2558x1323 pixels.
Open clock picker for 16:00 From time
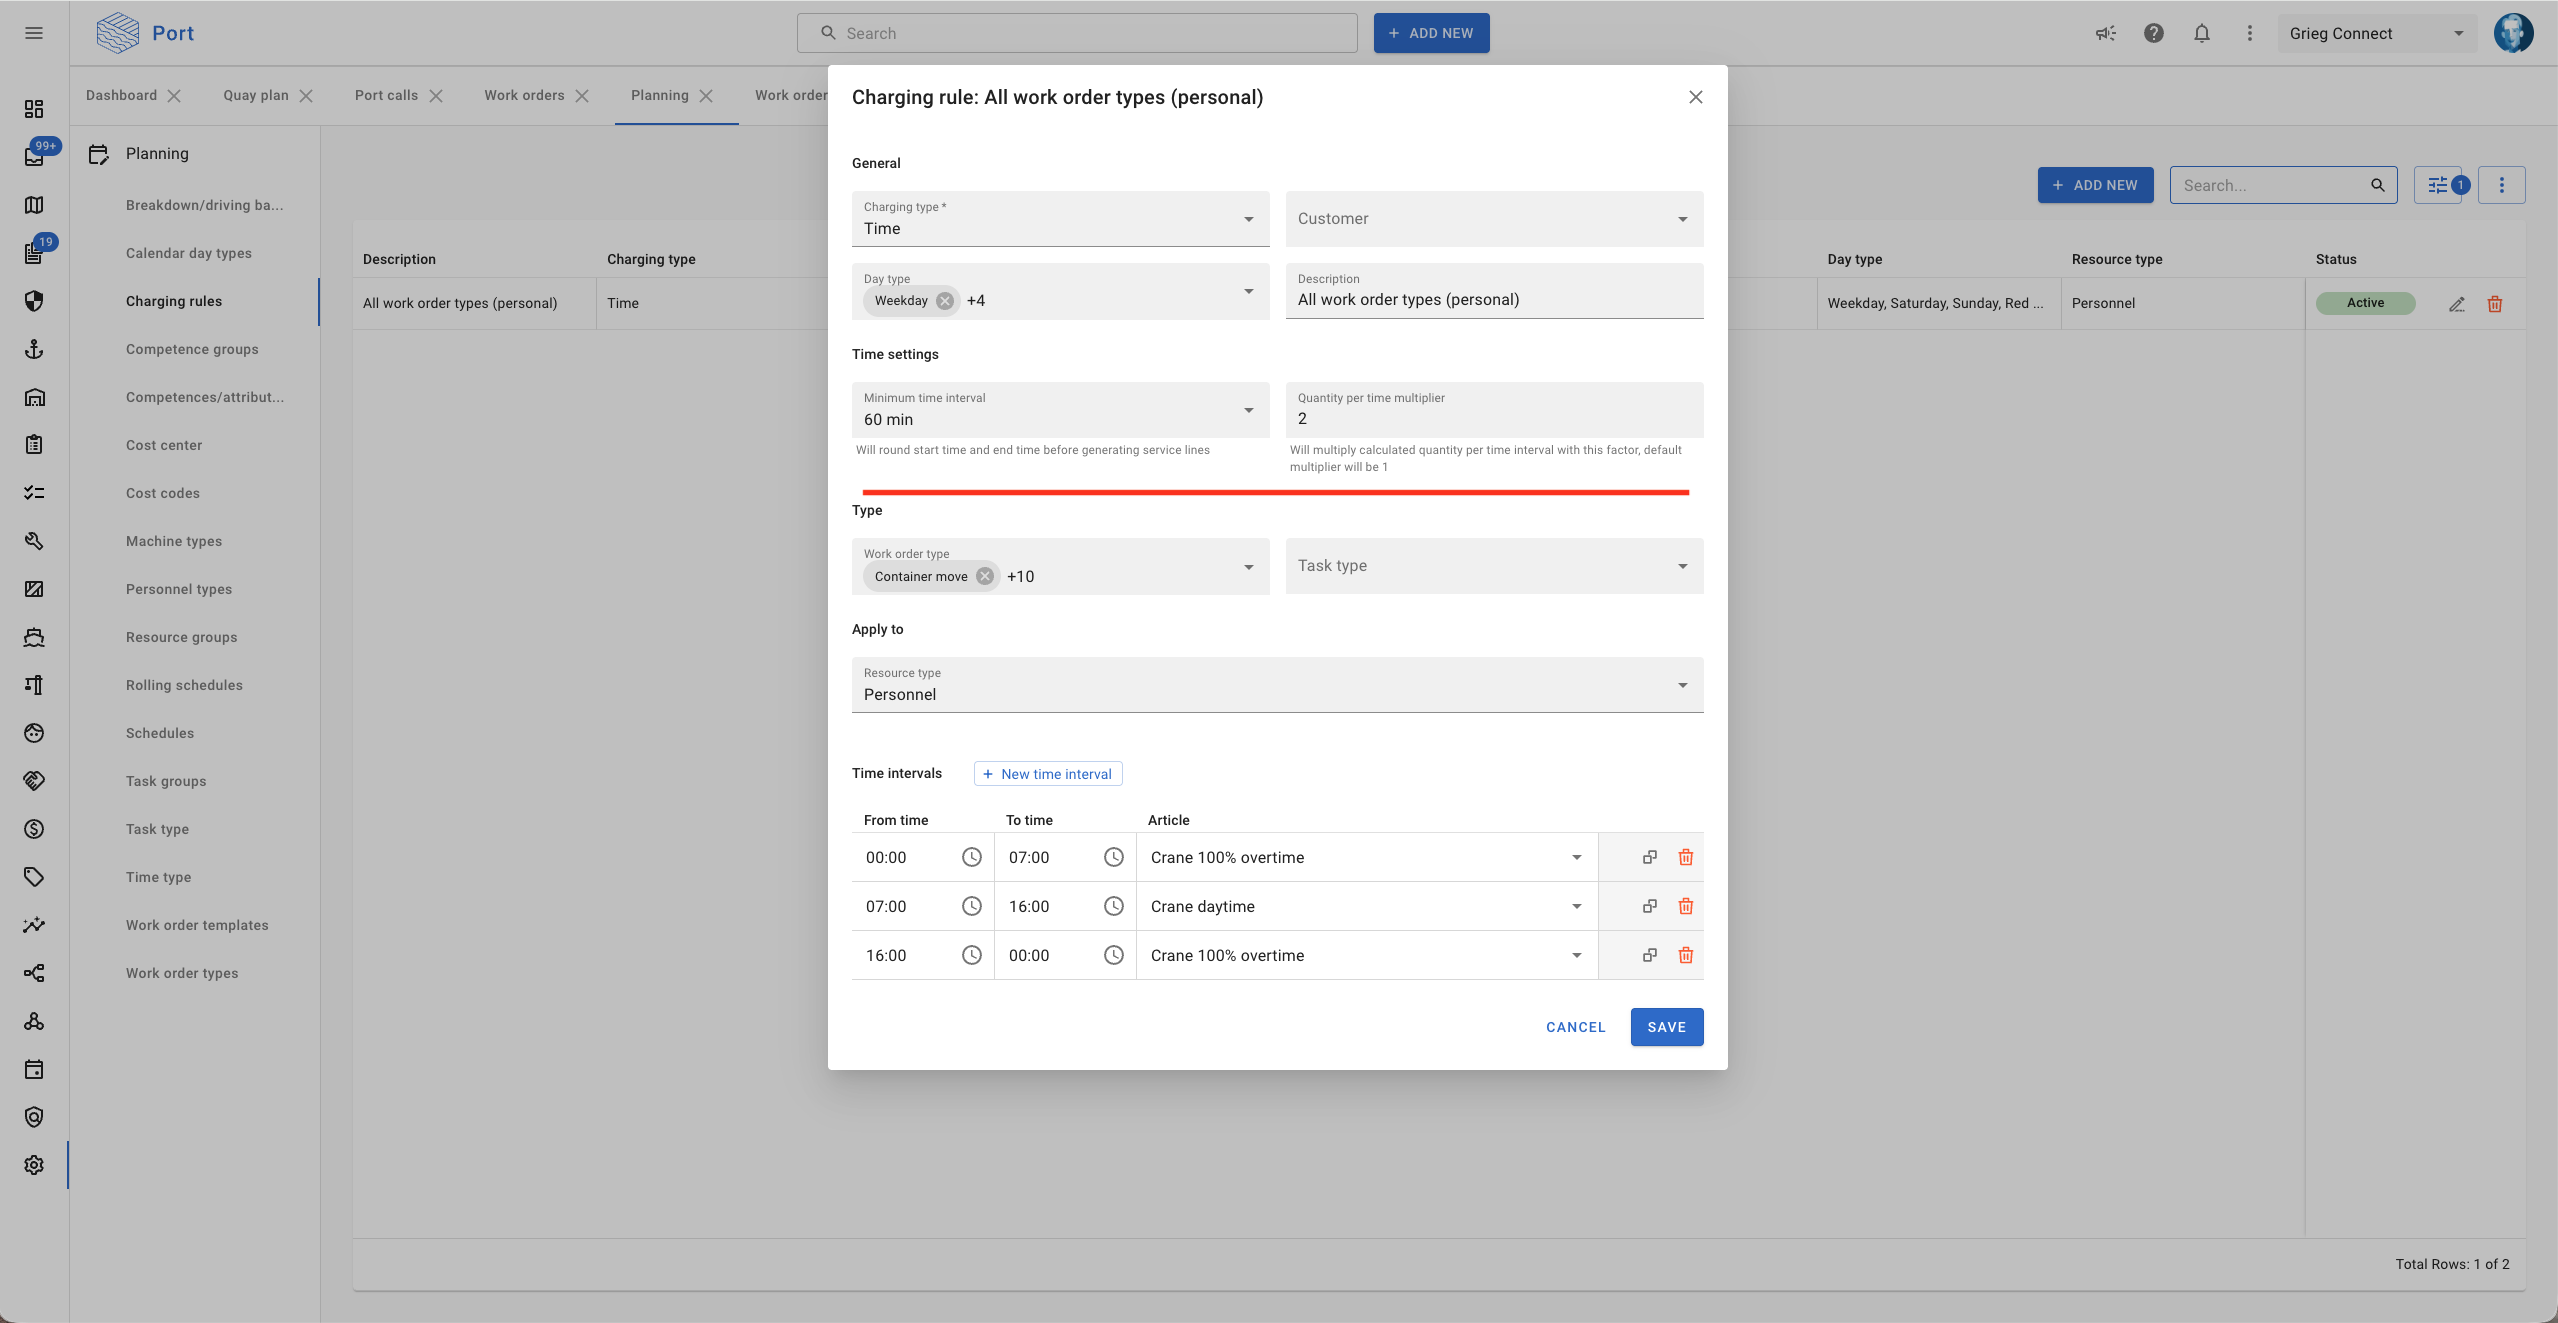click(971, 955)
